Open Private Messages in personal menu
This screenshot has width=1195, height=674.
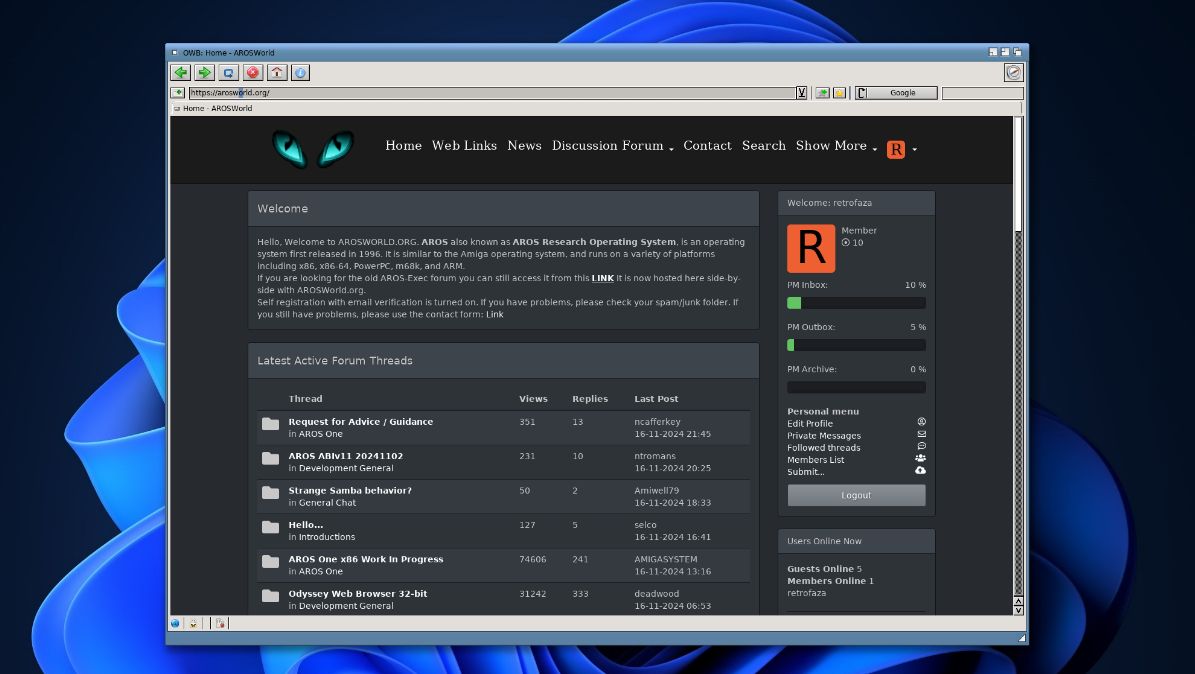pos(824,435)
